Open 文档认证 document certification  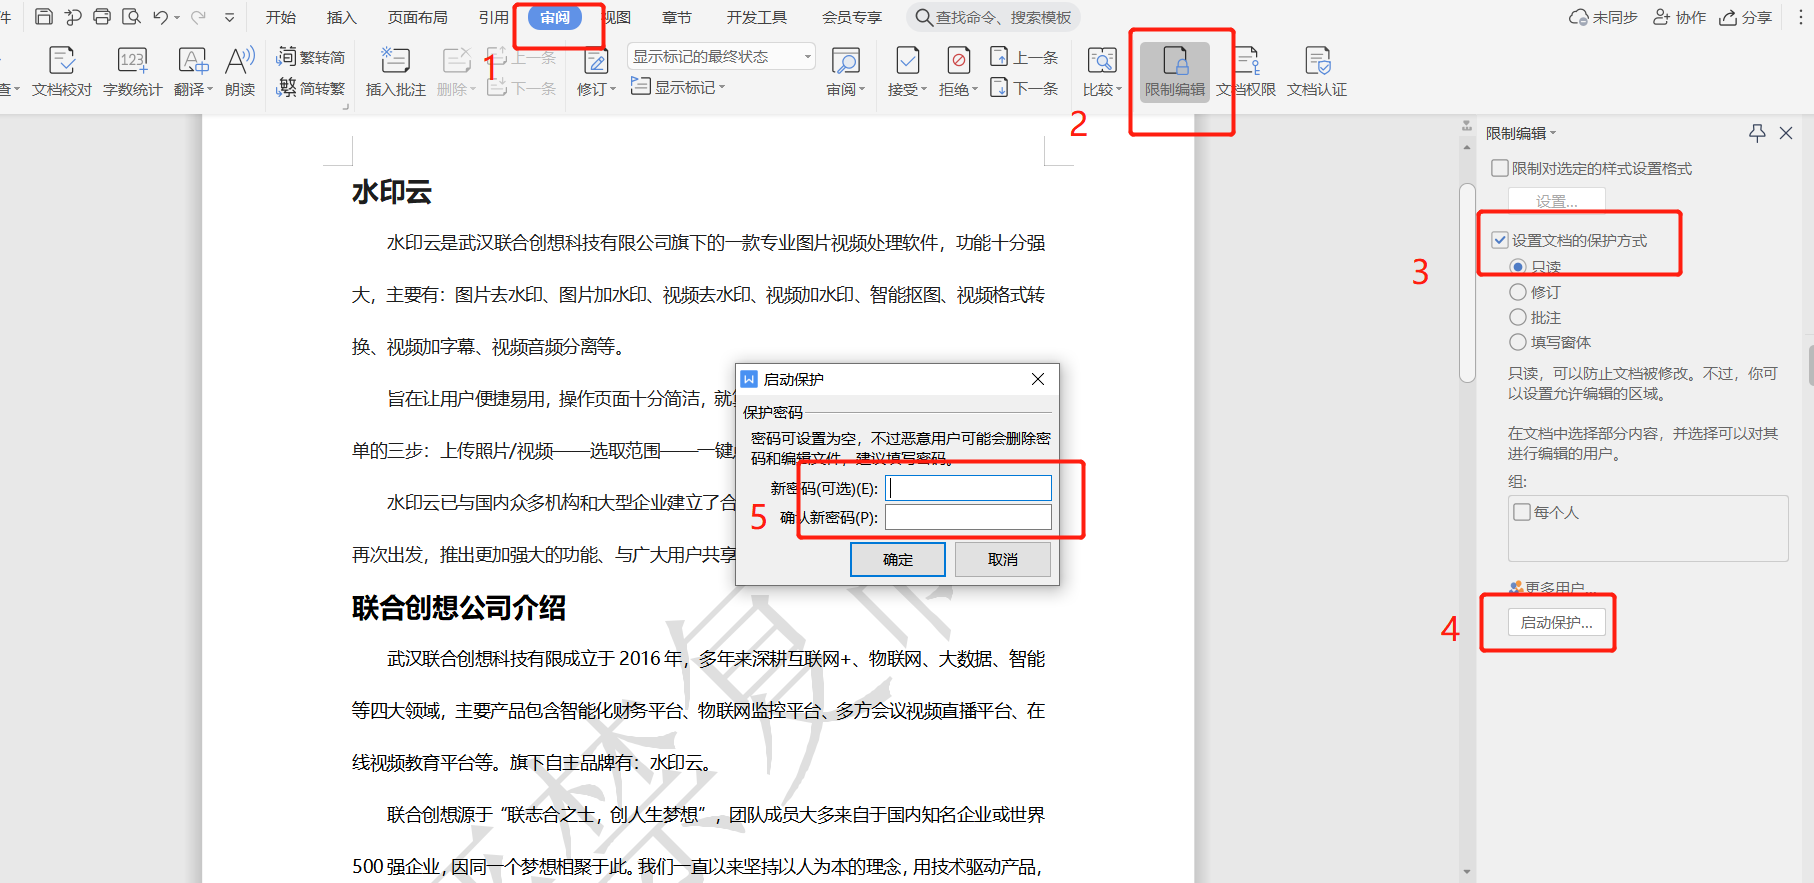1317,71
